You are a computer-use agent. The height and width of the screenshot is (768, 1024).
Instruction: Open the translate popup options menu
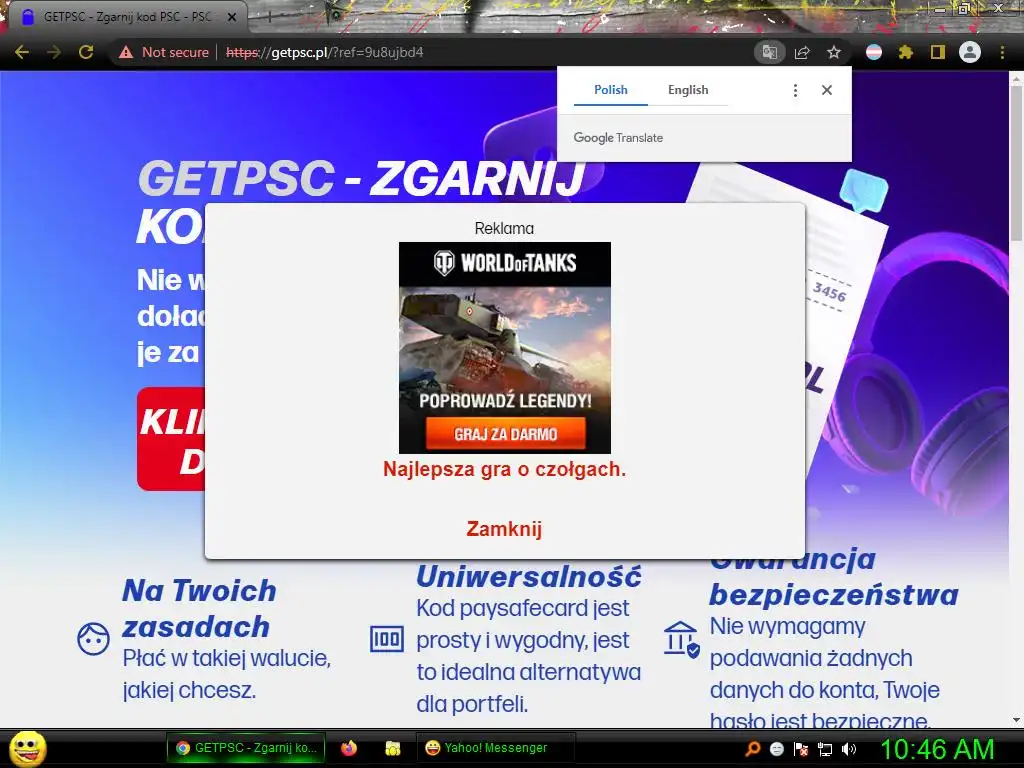click(x=795, y=90)
